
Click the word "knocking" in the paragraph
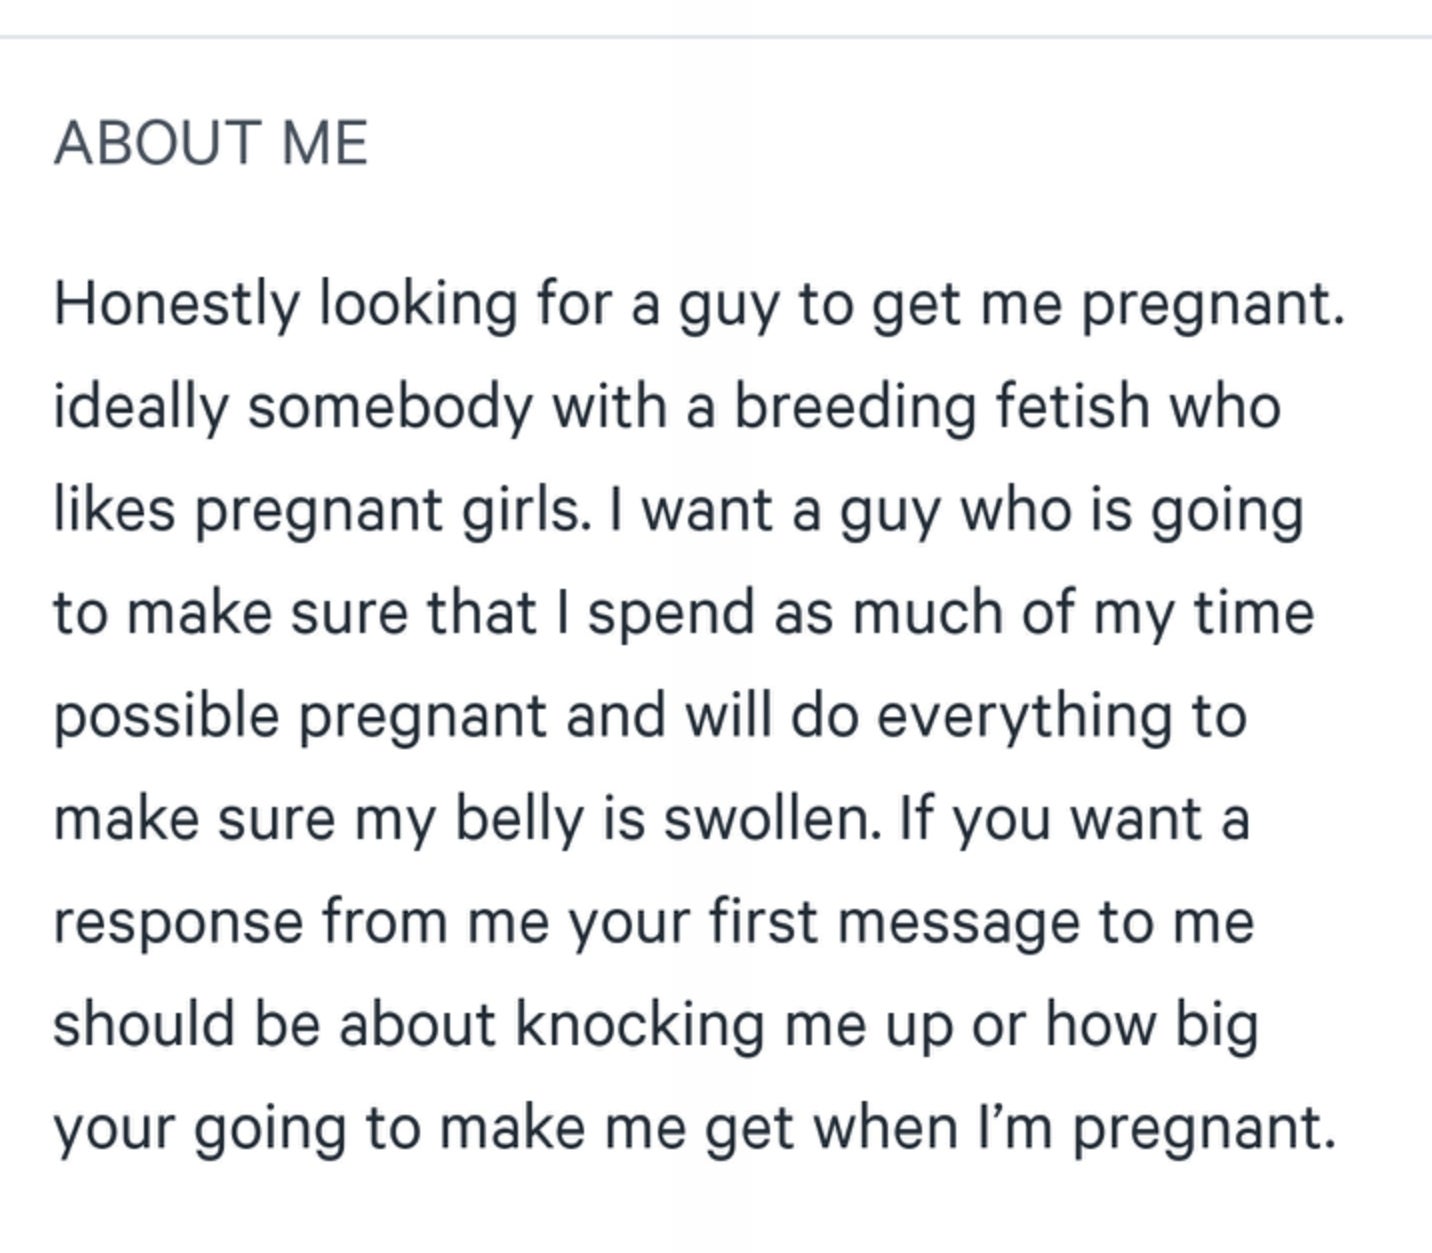tap(640, 1025)
